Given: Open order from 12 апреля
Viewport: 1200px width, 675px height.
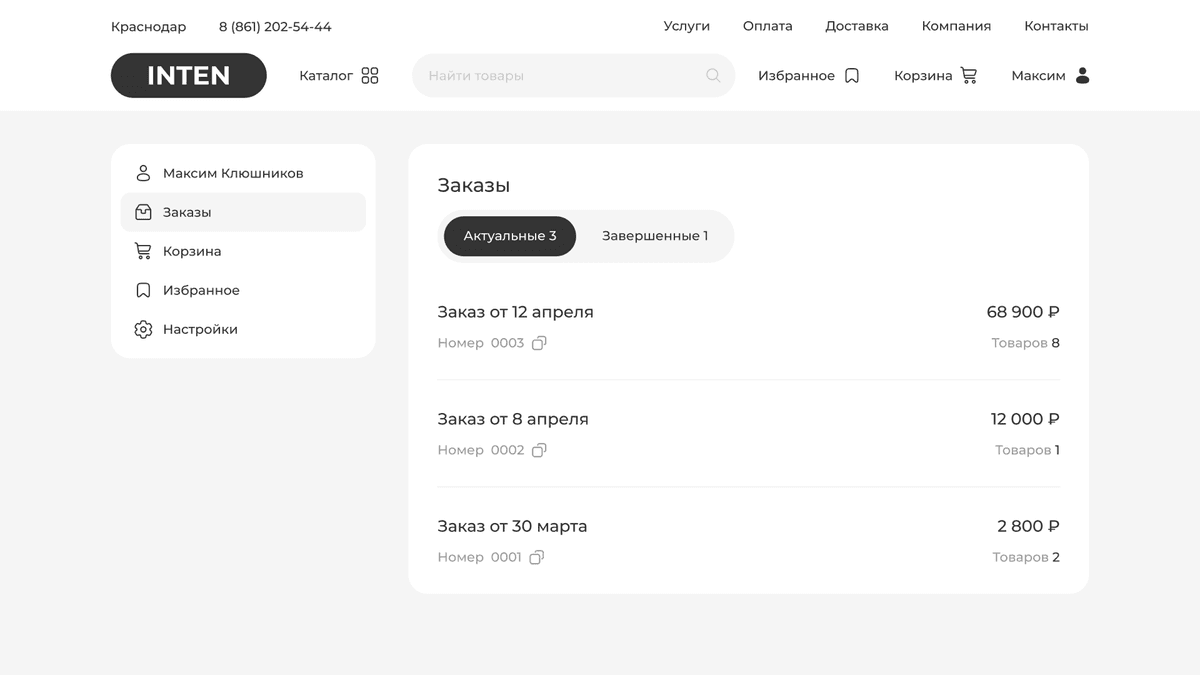Looking at the screenshot, I should pos(515,312).
